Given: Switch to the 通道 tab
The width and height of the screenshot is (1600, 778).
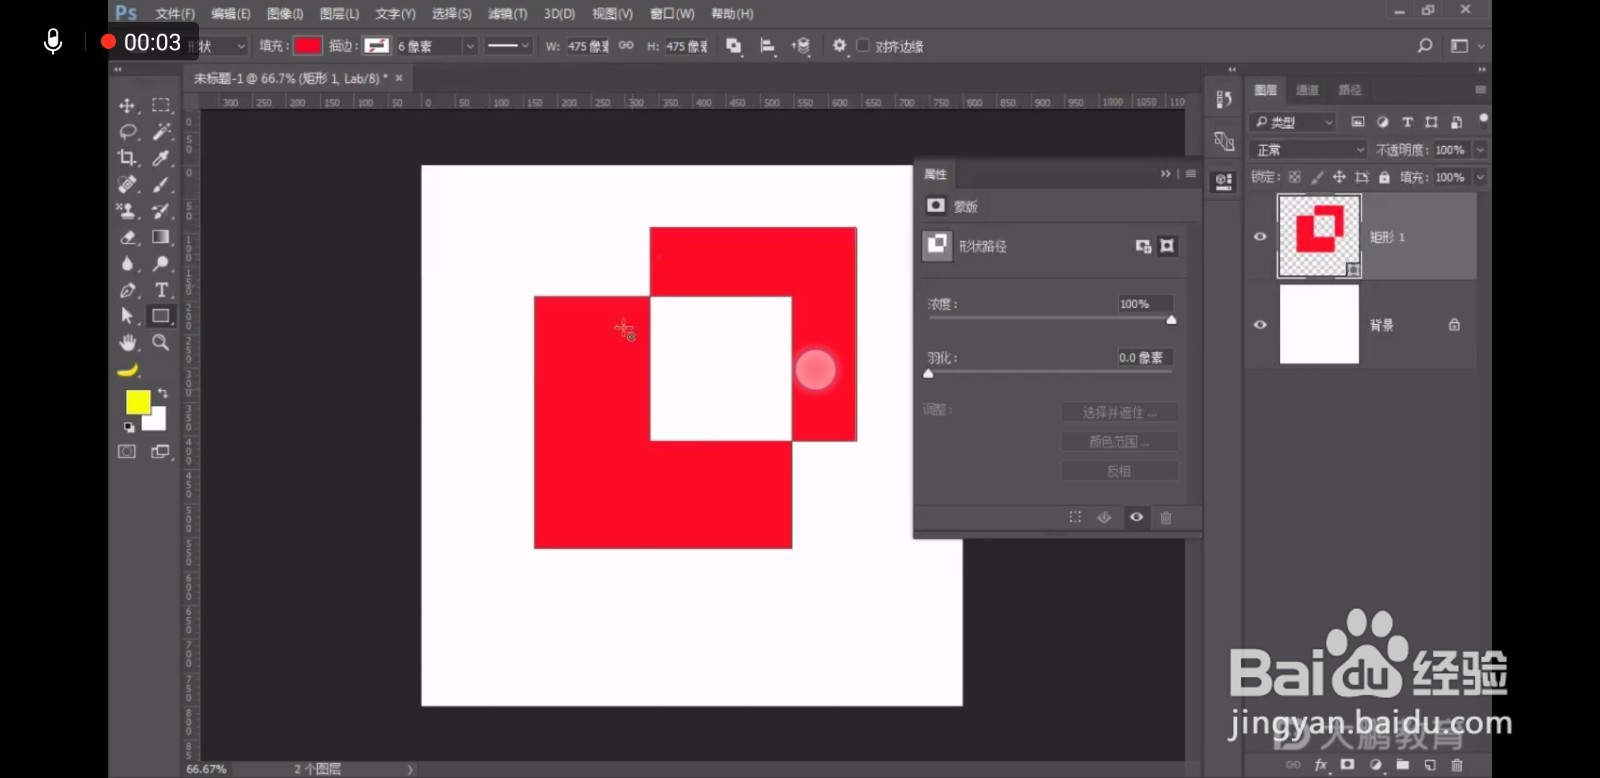Looking at the screenshot, I should coord(1307,90).
